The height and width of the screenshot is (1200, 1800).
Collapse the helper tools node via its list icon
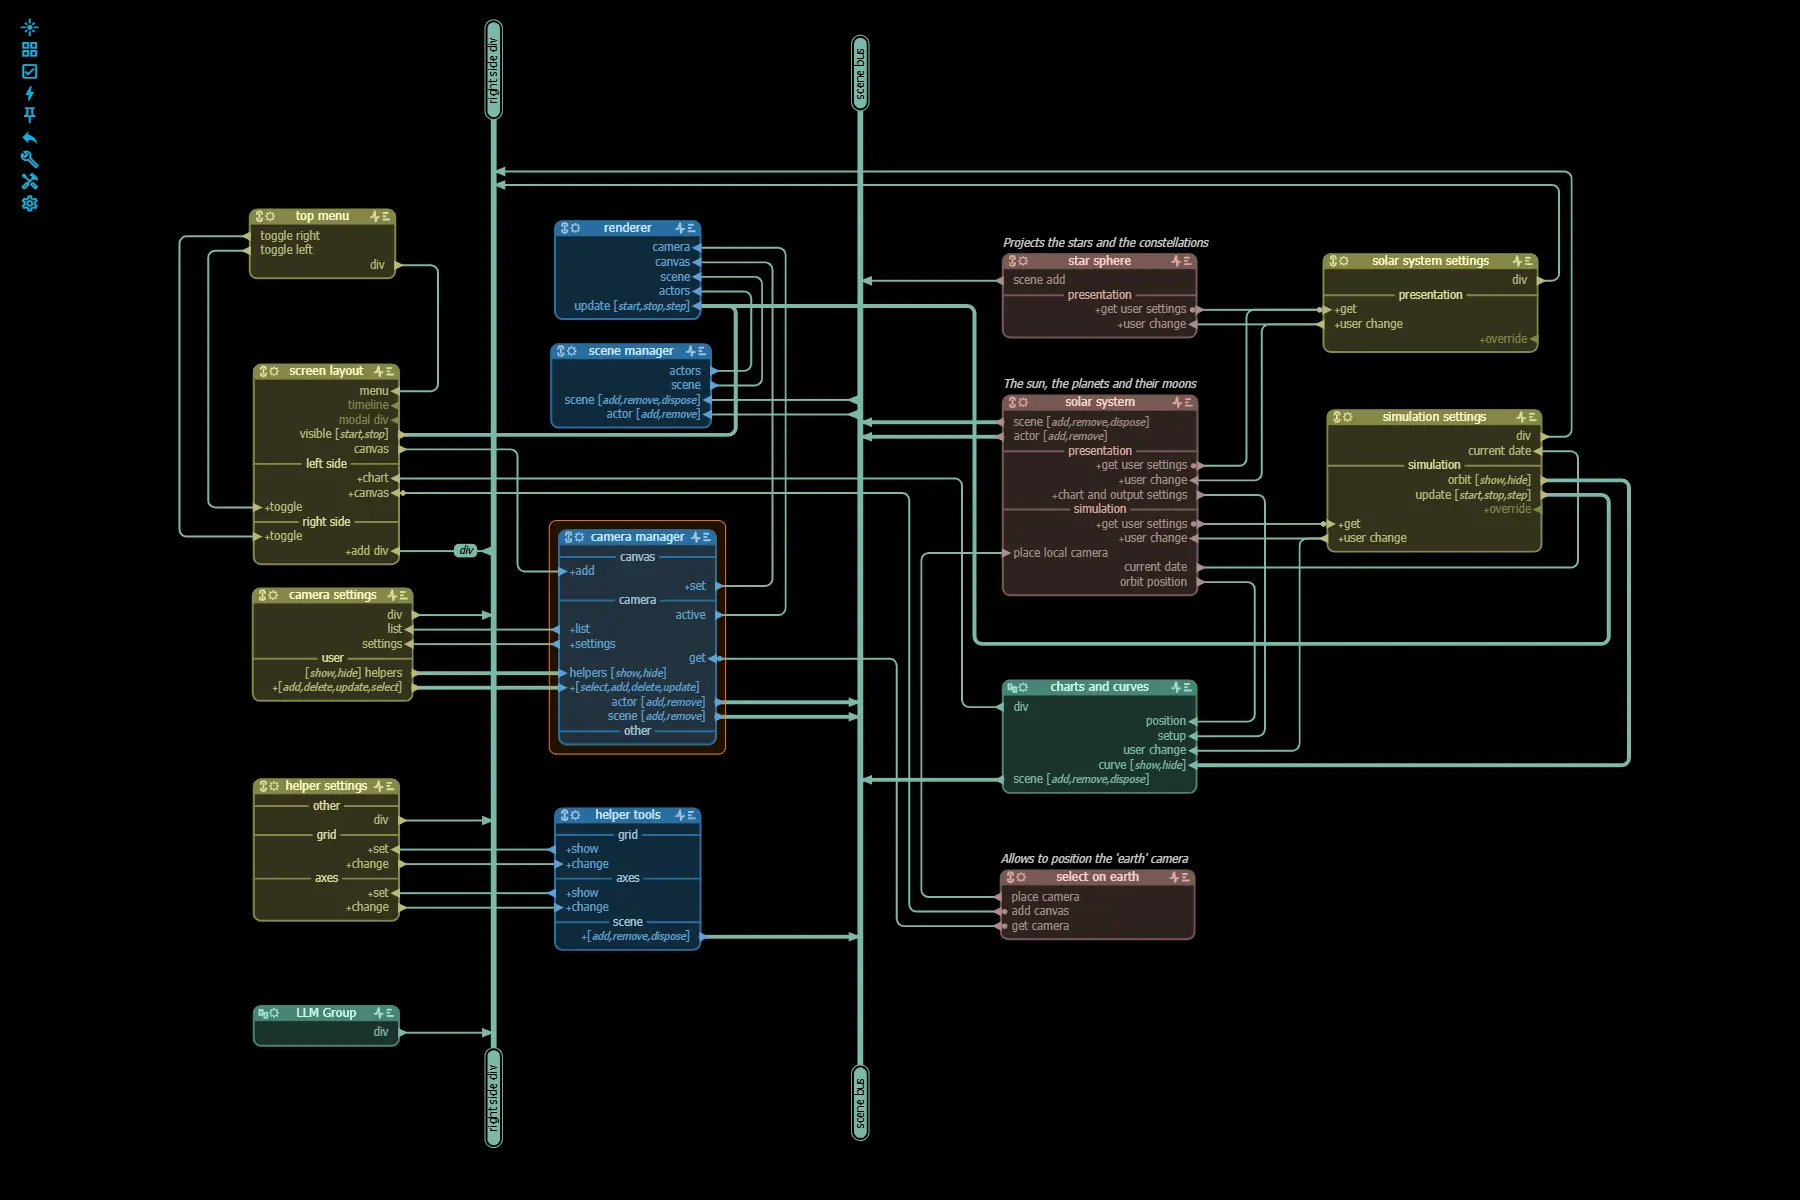[691, 815]
